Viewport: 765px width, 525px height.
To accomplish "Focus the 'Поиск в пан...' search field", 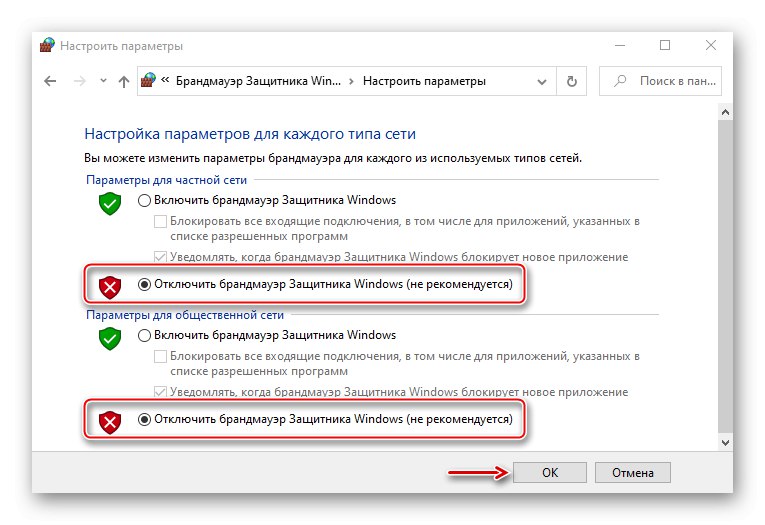I will (x=660, y=81).
